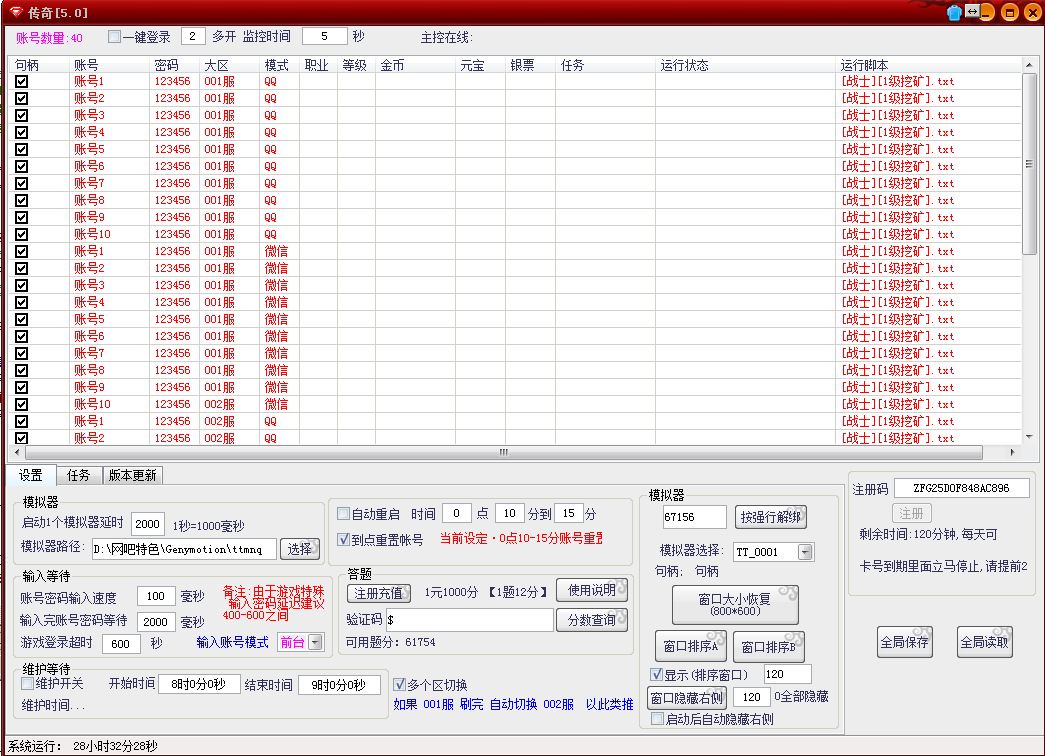Image resolution: width=1045 pixels, height=756 pixels.
Task: Switch to the 任务 tab
Action: 79,476
